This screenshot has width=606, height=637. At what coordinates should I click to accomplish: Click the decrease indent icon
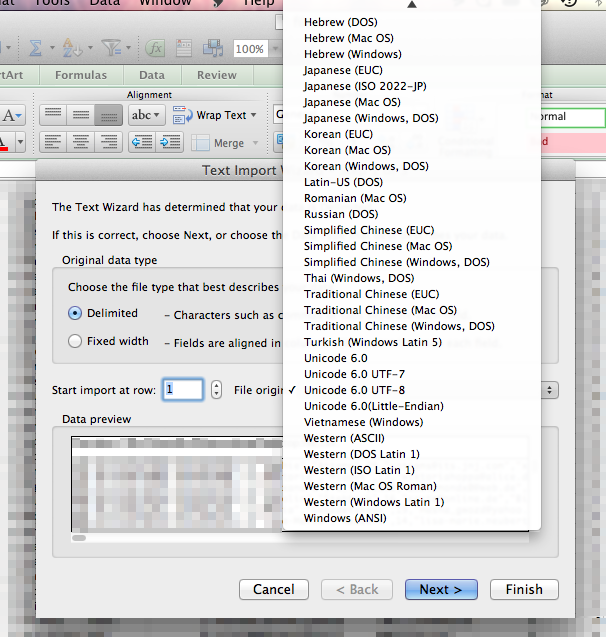142,142
